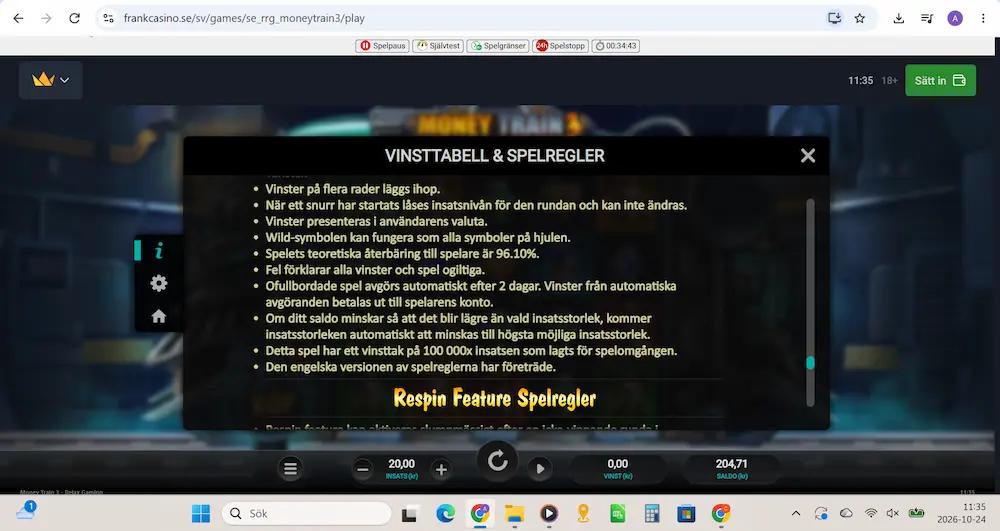Screen dimensions: 1000x531
Task: Click the green Sätt in deposit button
Action: [x=940, y=80]
